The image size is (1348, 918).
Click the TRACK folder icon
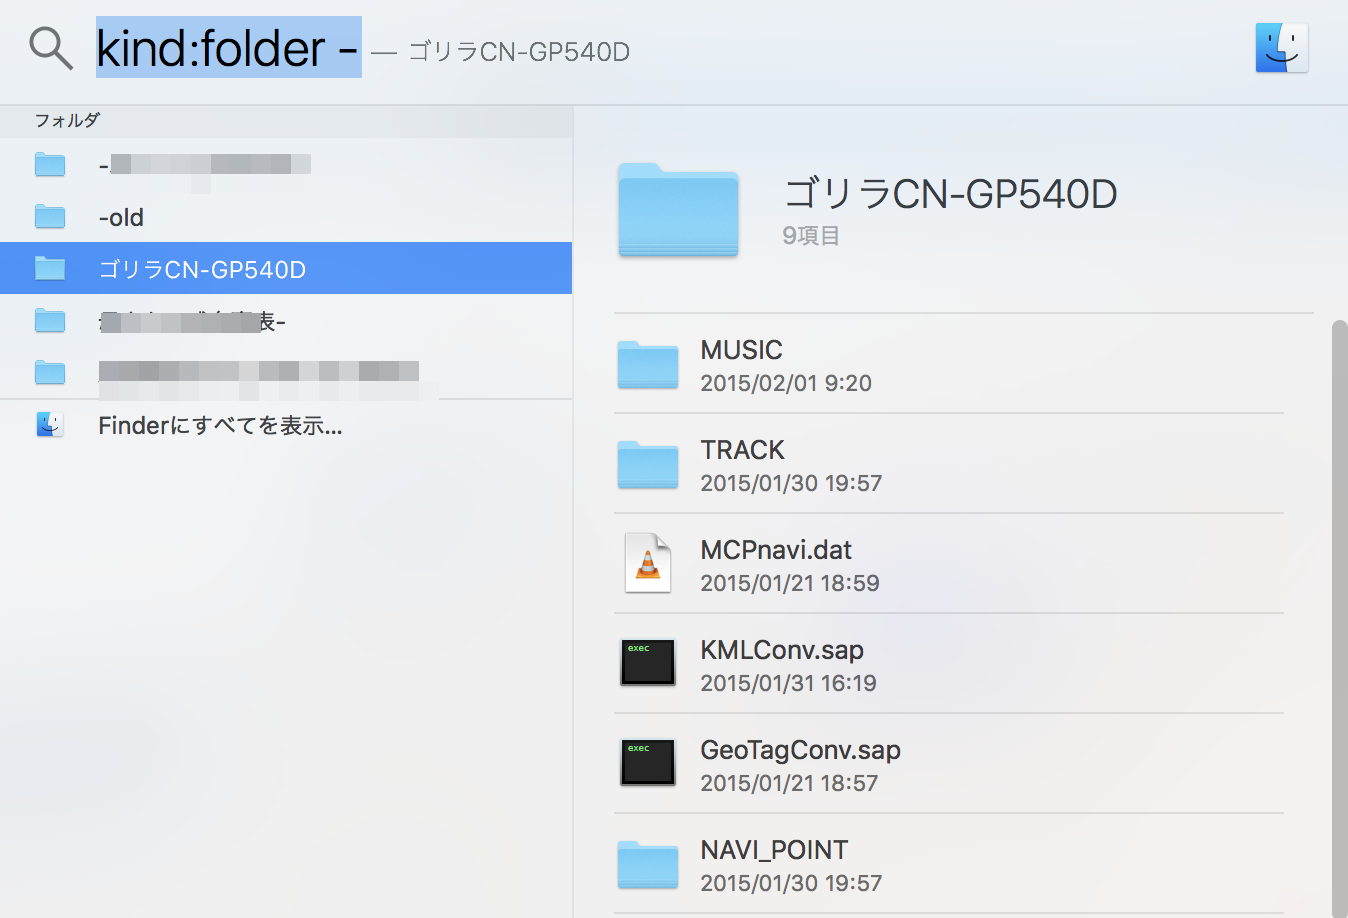pyautogui.click(x=648, y=464)
